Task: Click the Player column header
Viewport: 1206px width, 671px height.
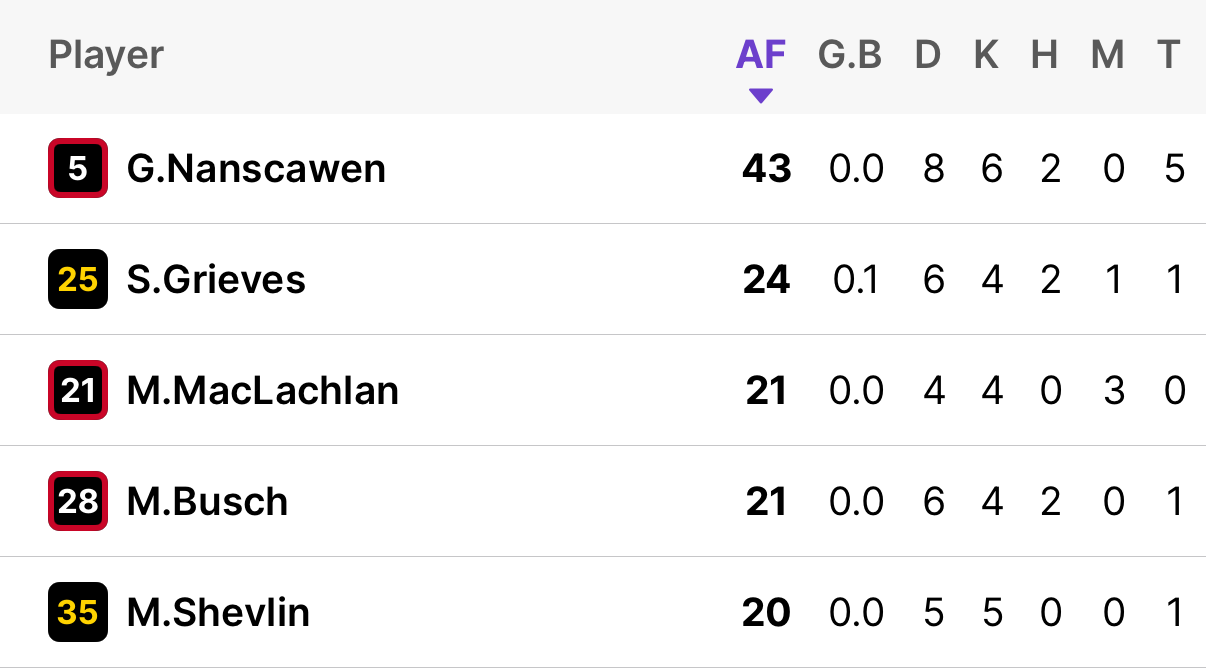Action: point(106,55)
